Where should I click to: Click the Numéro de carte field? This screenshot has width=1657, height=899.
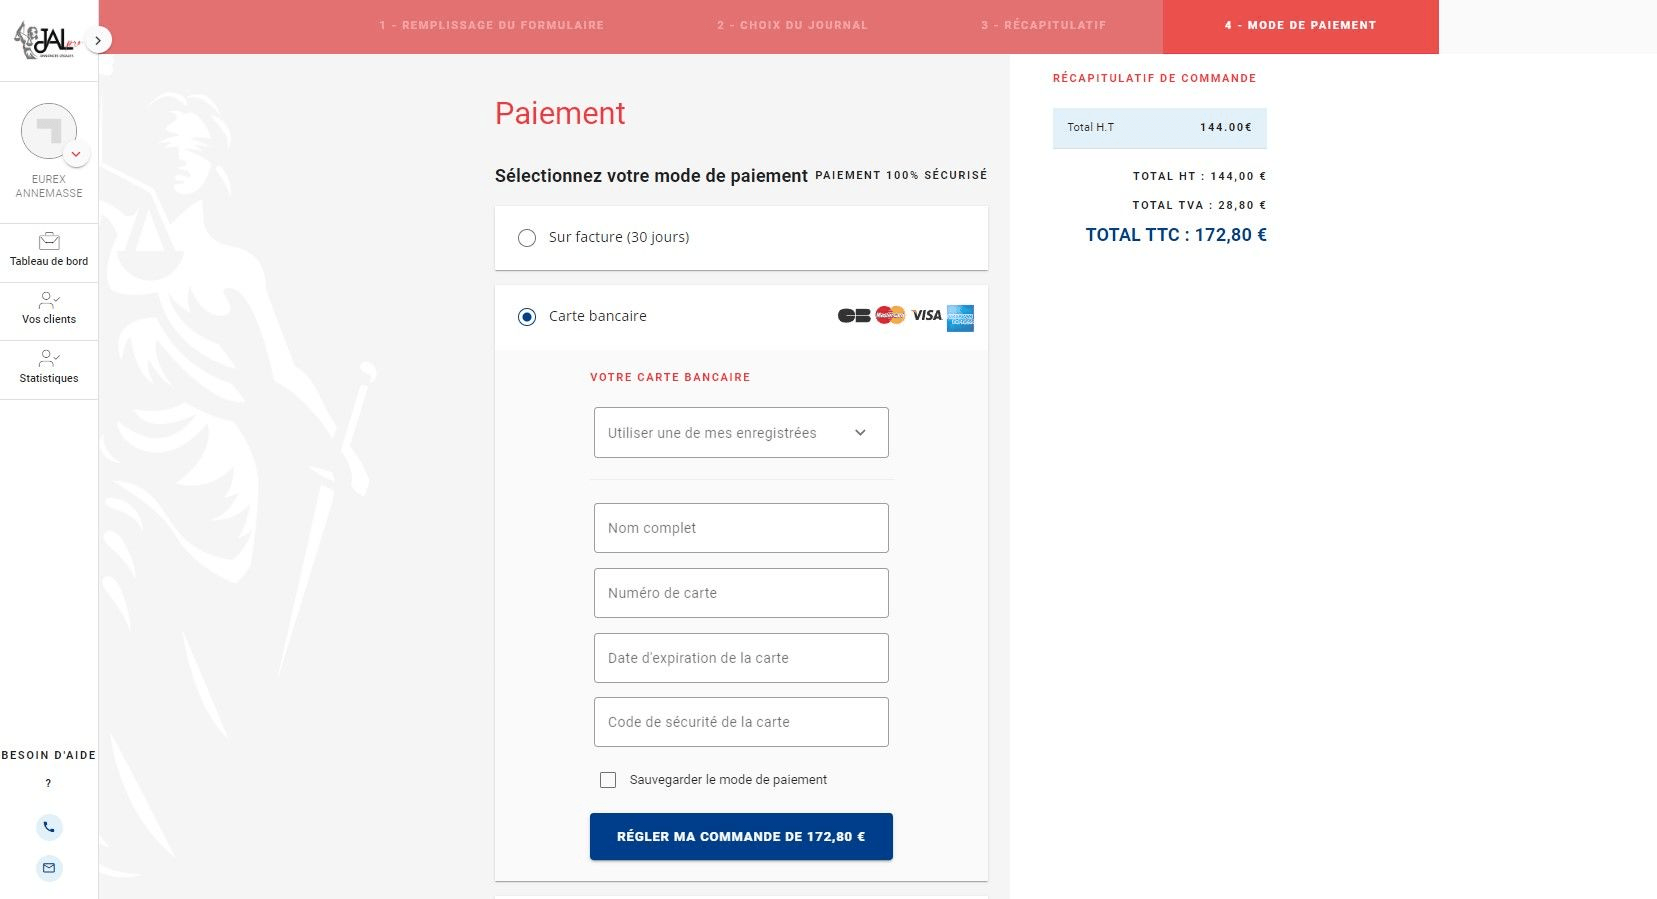coord(741,593)
